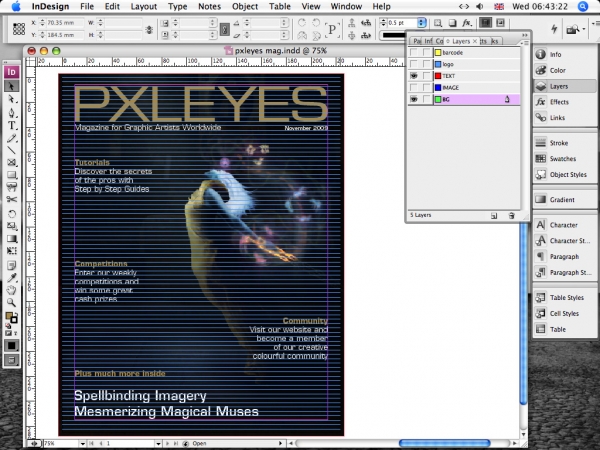Open the File menu
This screenshot has height=450, width=600.
pos(87,7)
